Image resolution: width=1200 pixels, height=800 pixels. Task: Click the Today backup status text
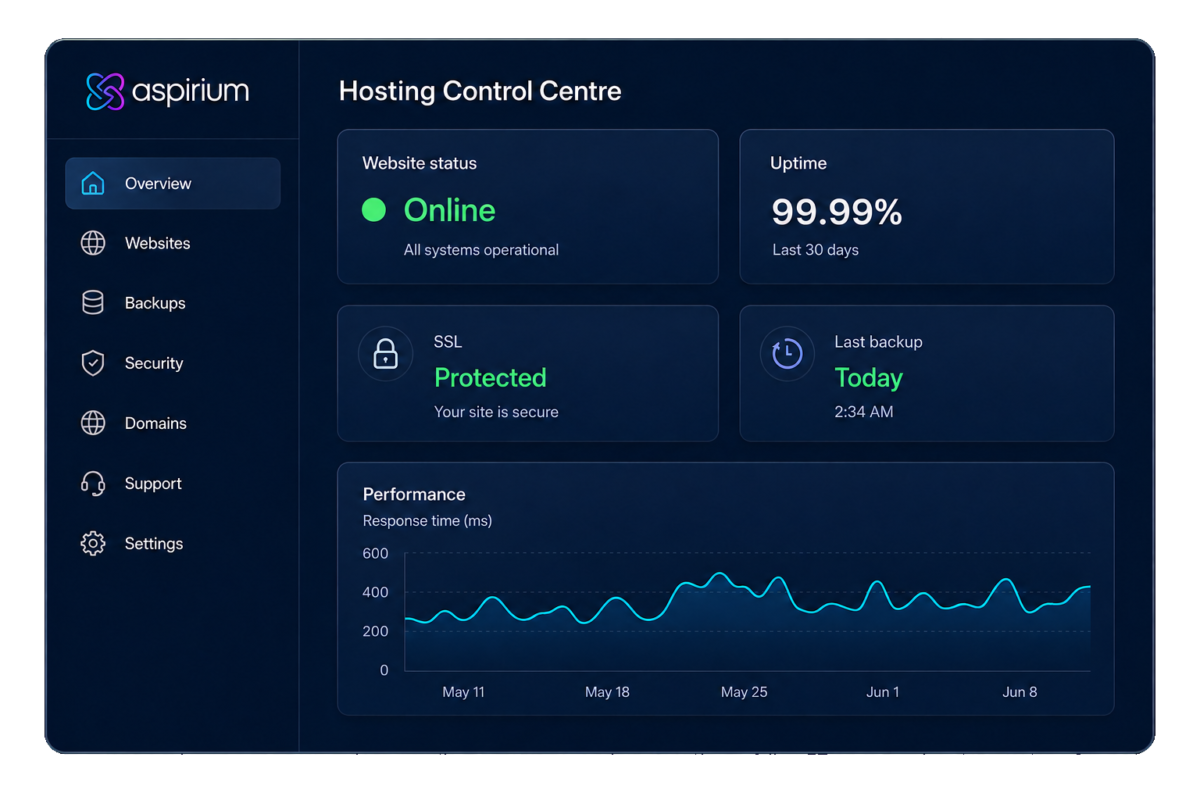pos(869,378)
